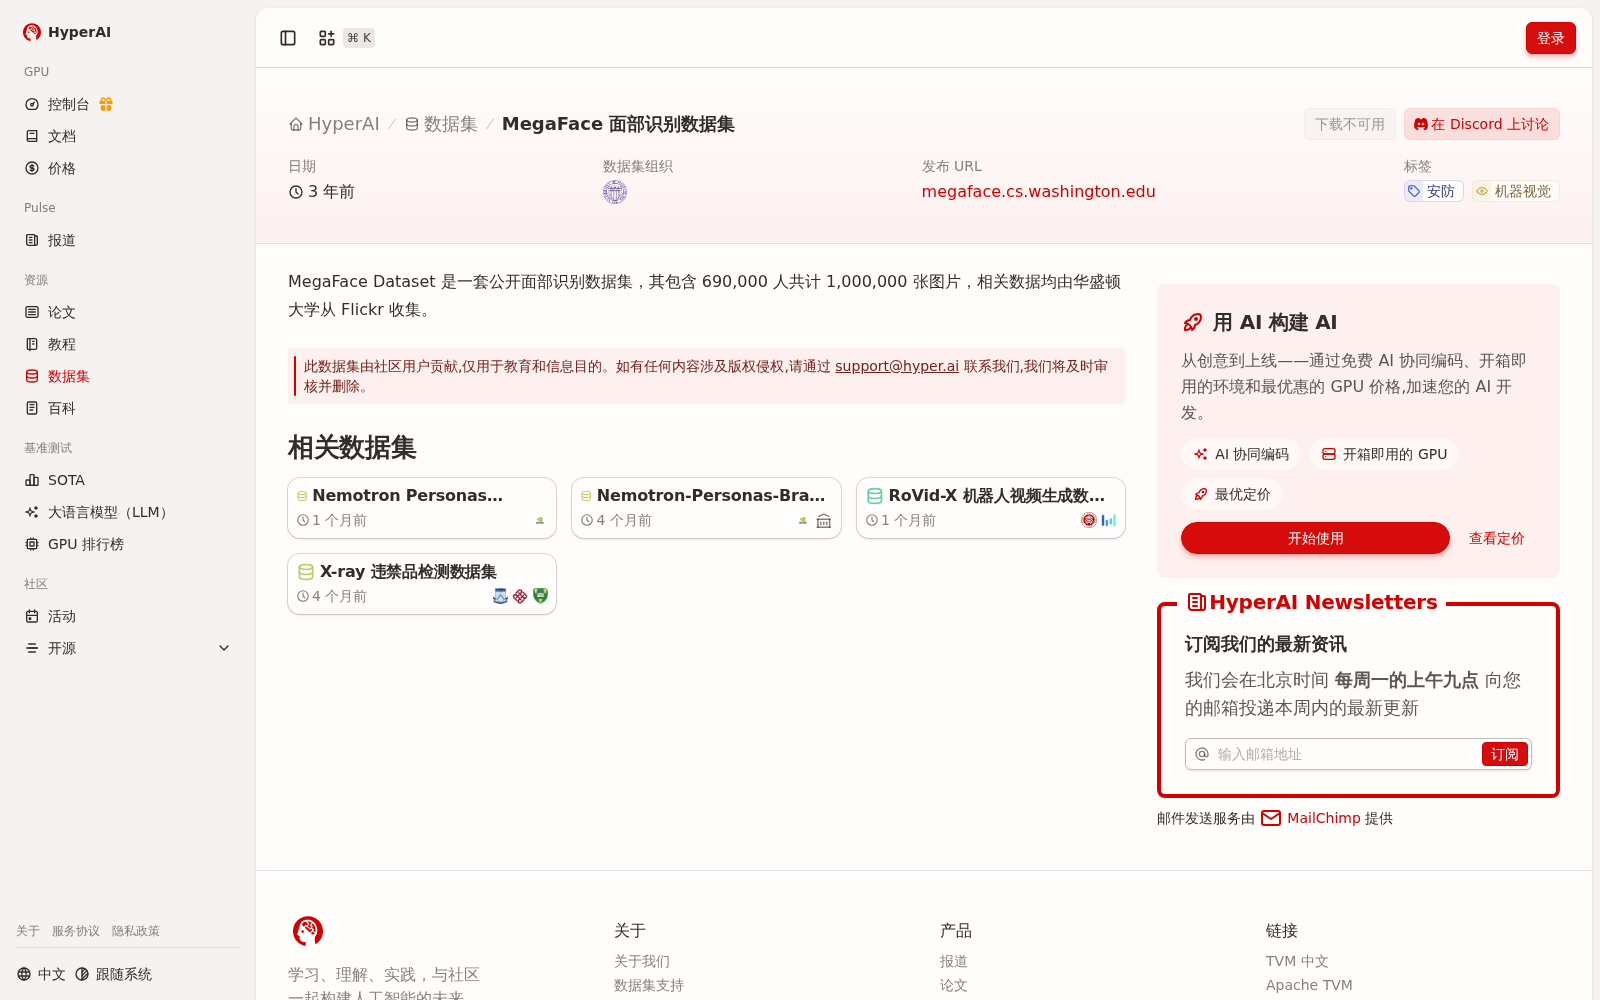
Task: Open the 跟随系统 theme selector
Action: point(113,974)
